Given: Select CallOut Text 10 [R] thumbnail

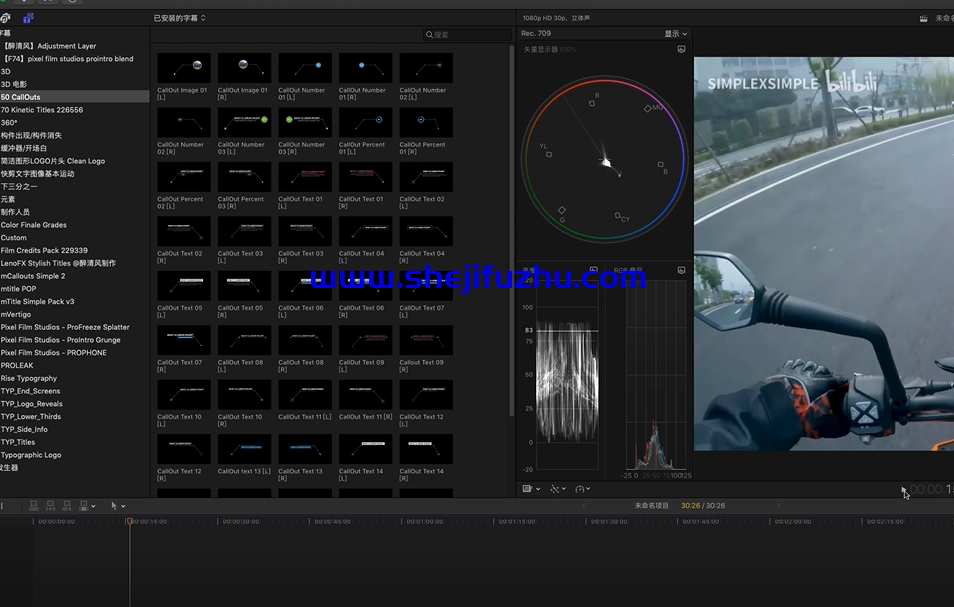Looking at the screenshot, I should (244, 395).
